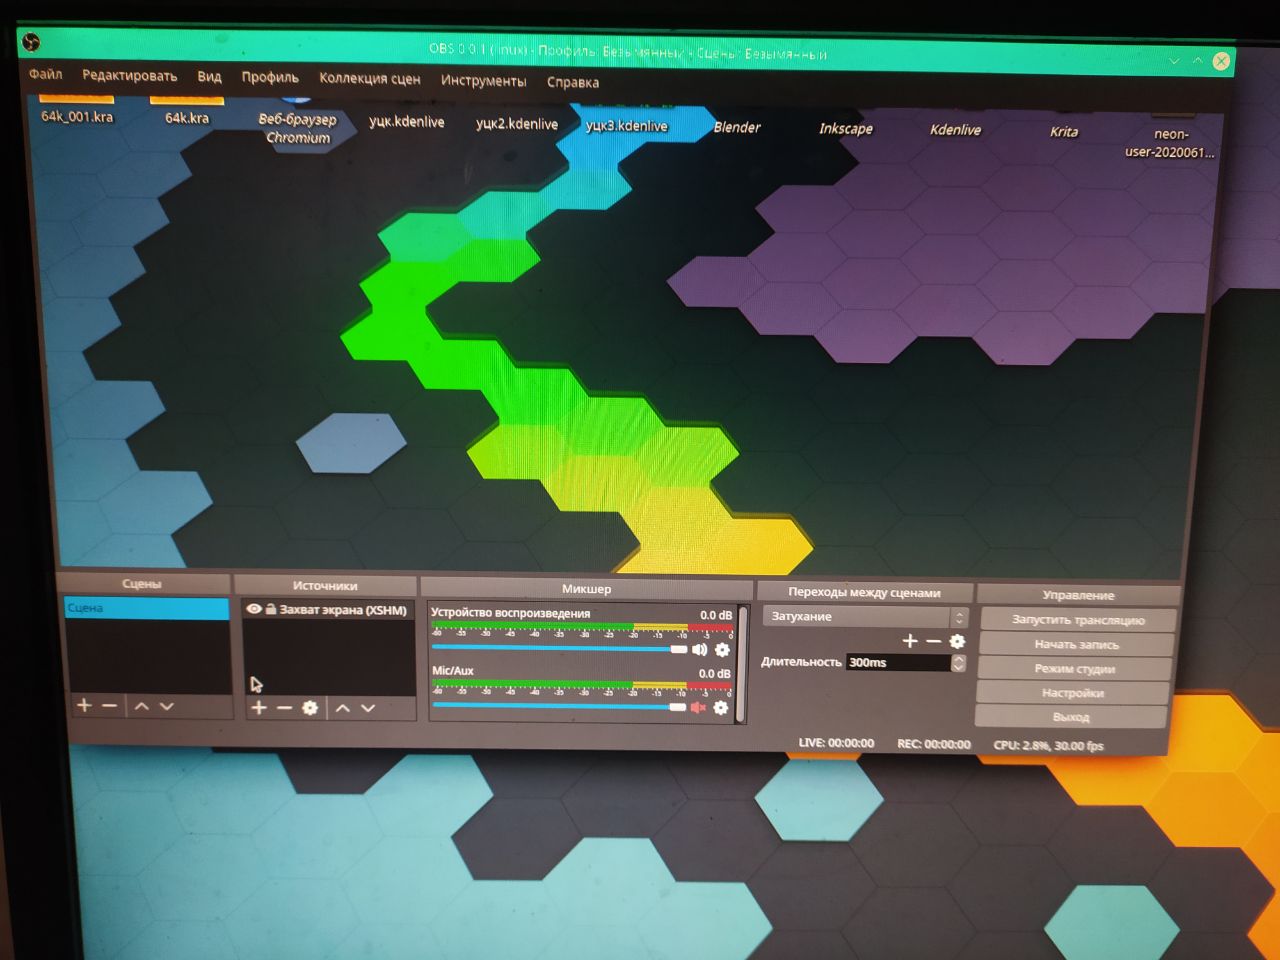1280x960 pixels.
Task: Open the Вид menu
Action: (x=209, y=77)
